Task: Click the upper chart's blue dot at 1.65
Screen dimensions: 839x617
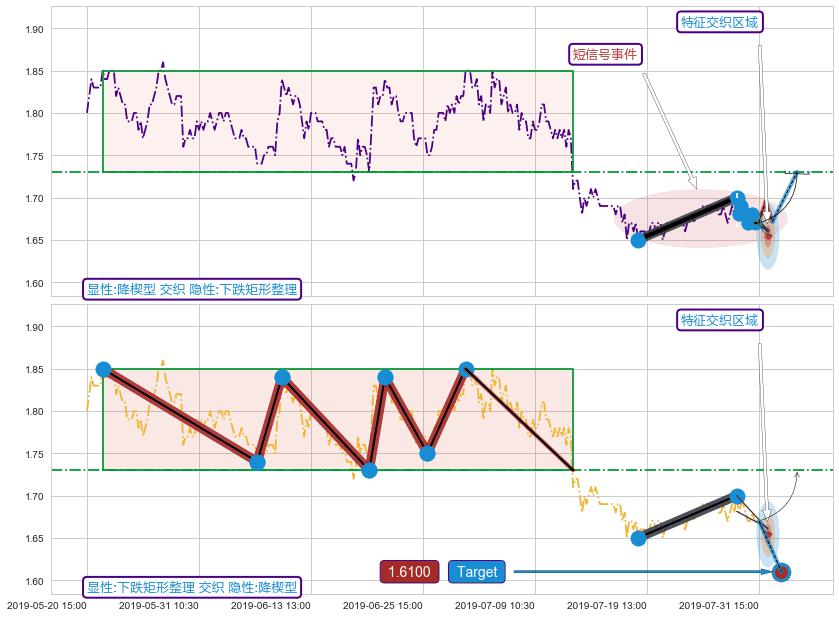Action: tap(638, 240)
